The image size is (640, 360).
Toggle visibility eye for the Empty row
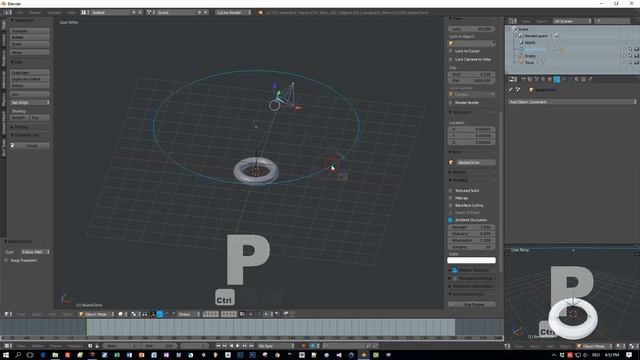624,56
